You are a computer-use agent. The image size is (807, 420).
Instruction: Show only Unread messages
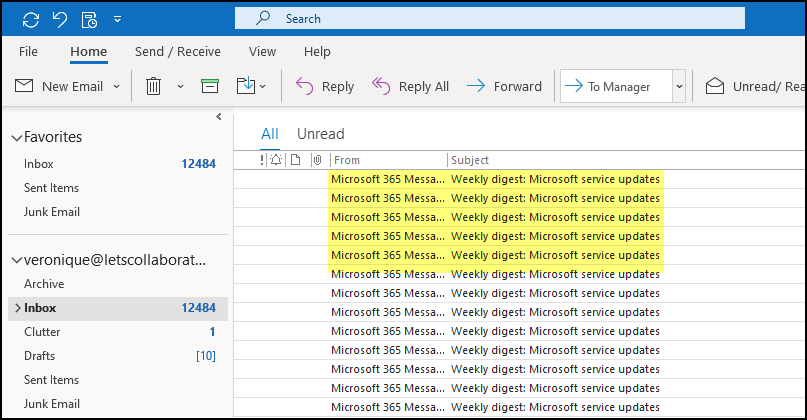pos(320,134)
